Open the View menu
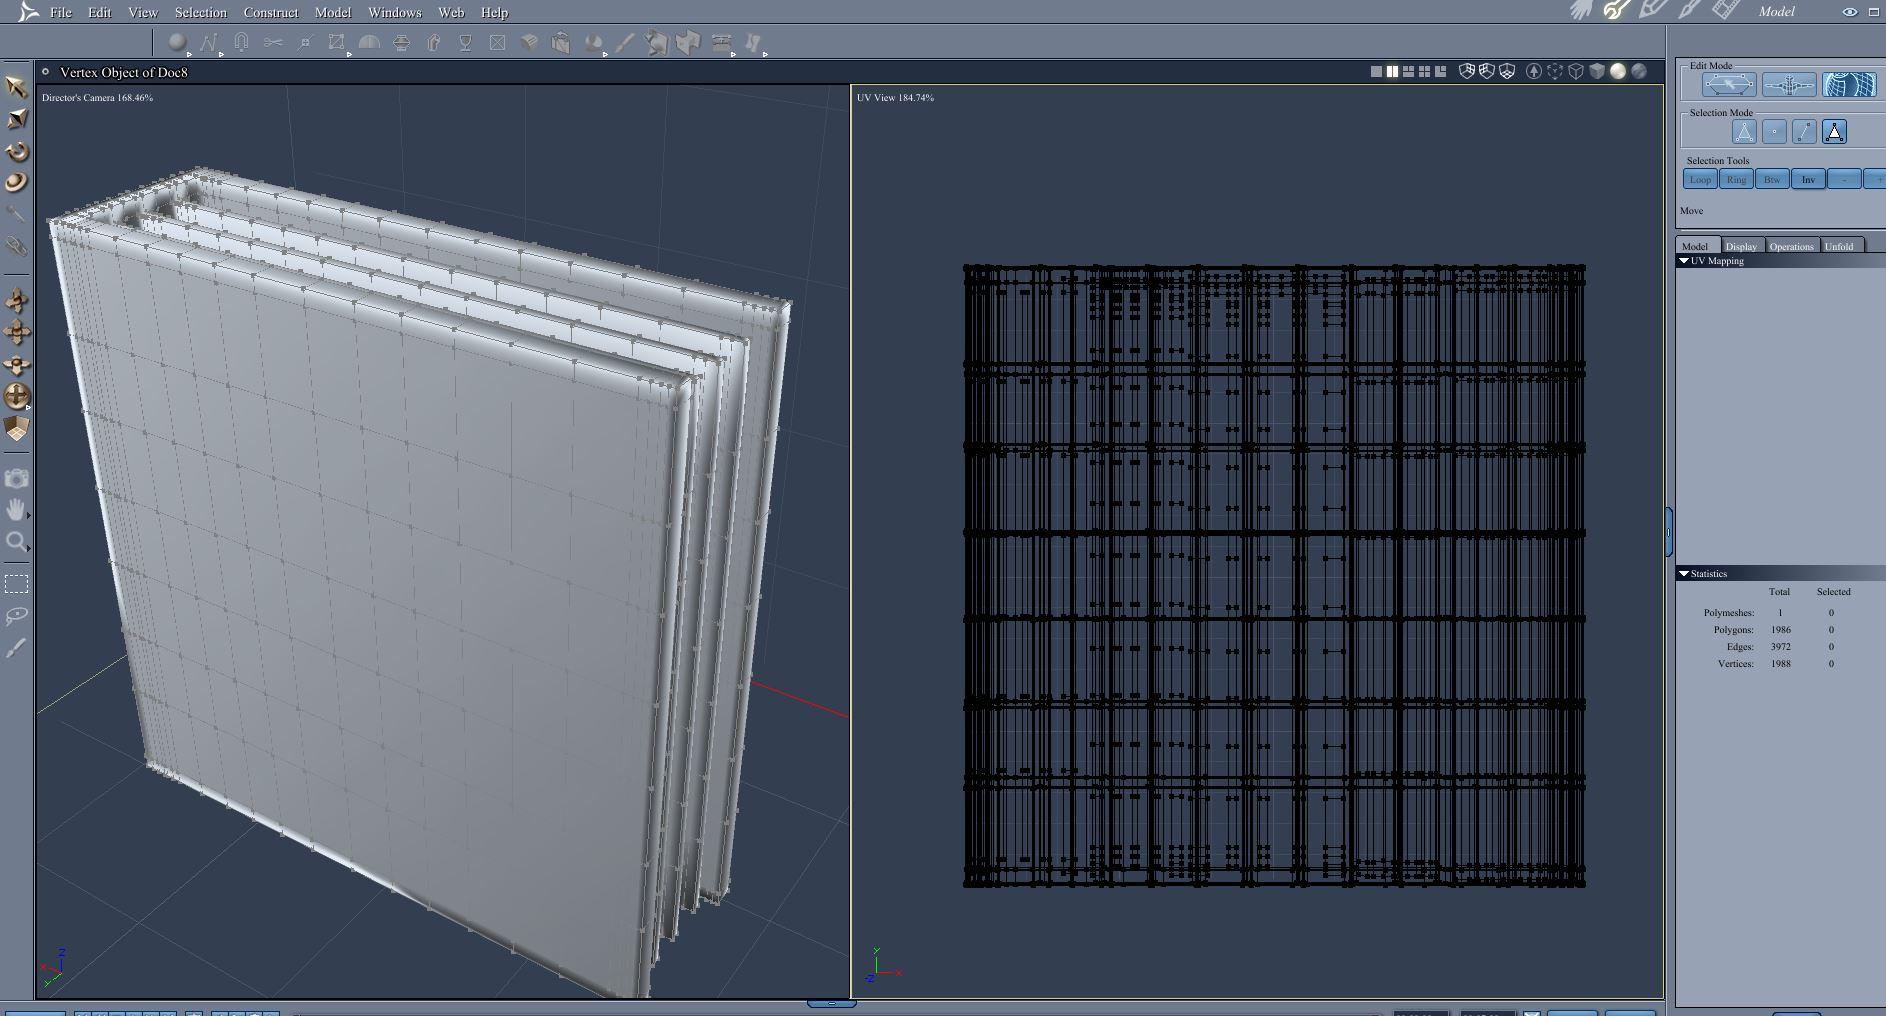 point(143,12)
